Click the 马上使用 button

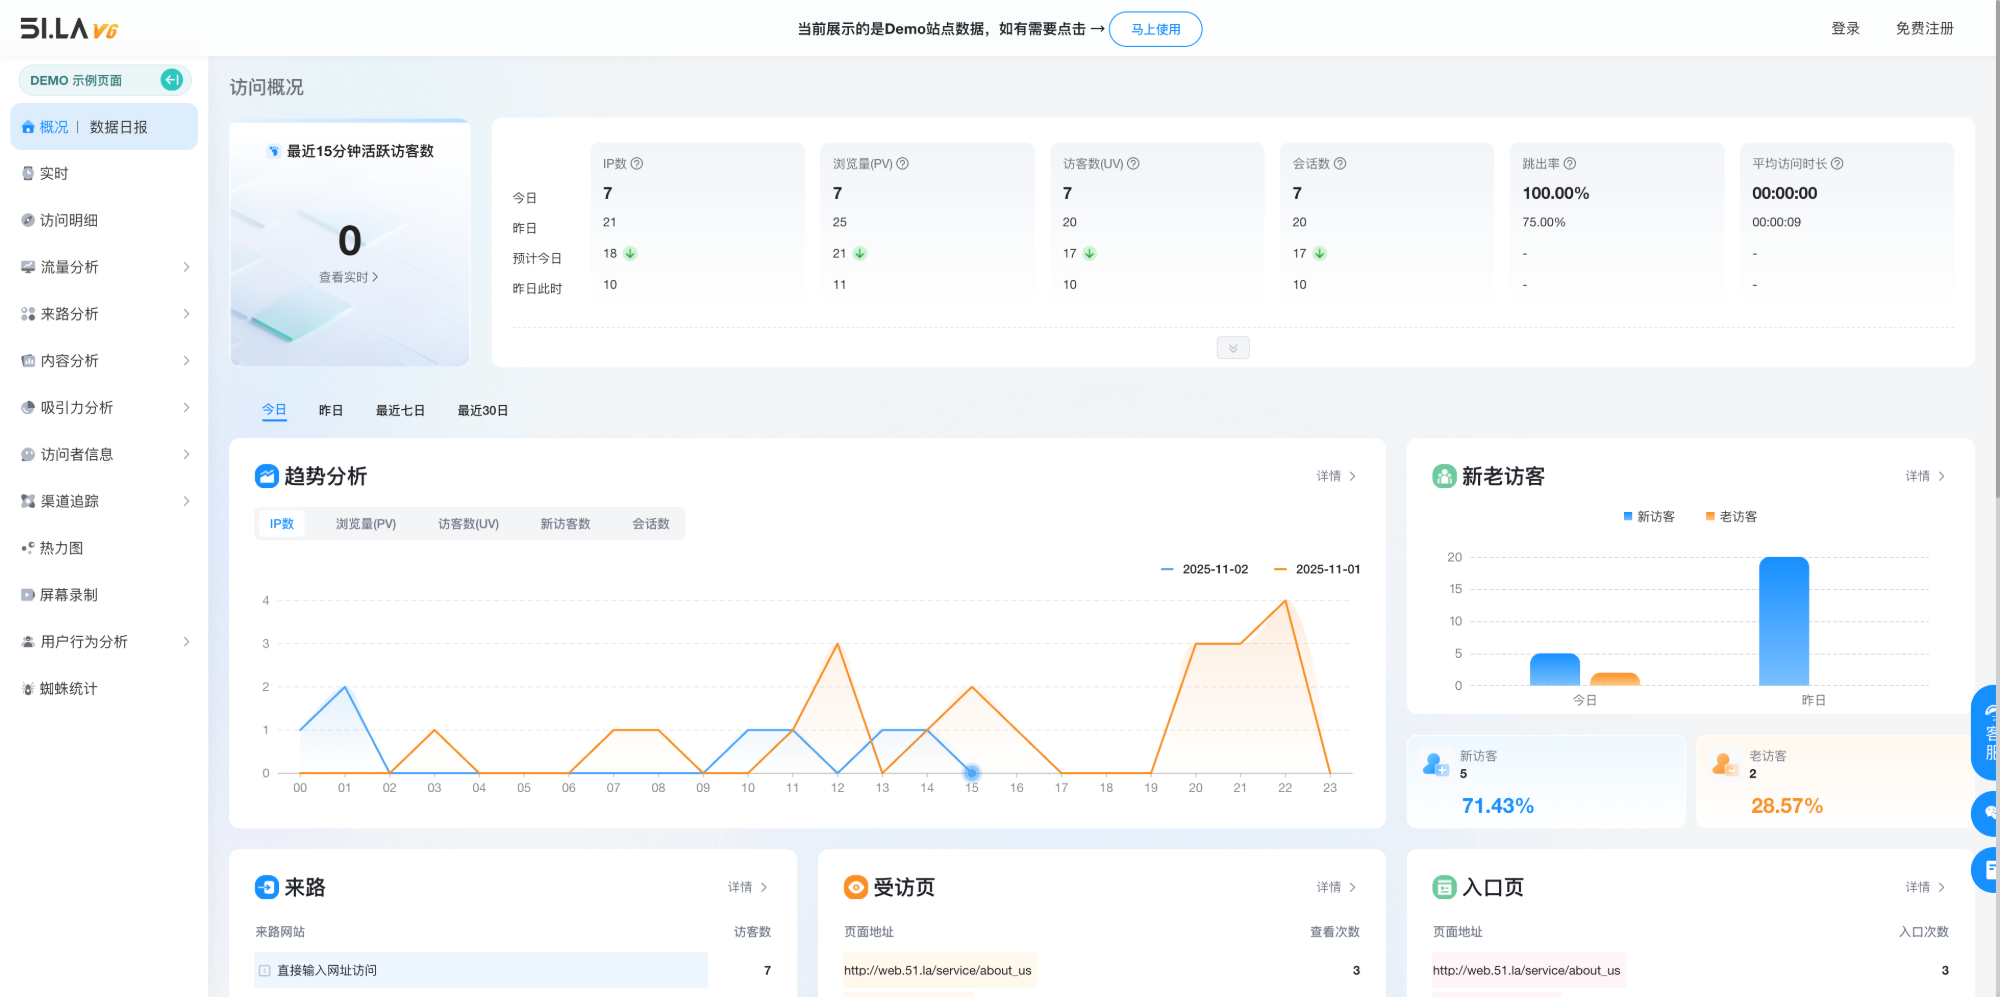(x=1155, y=29)
